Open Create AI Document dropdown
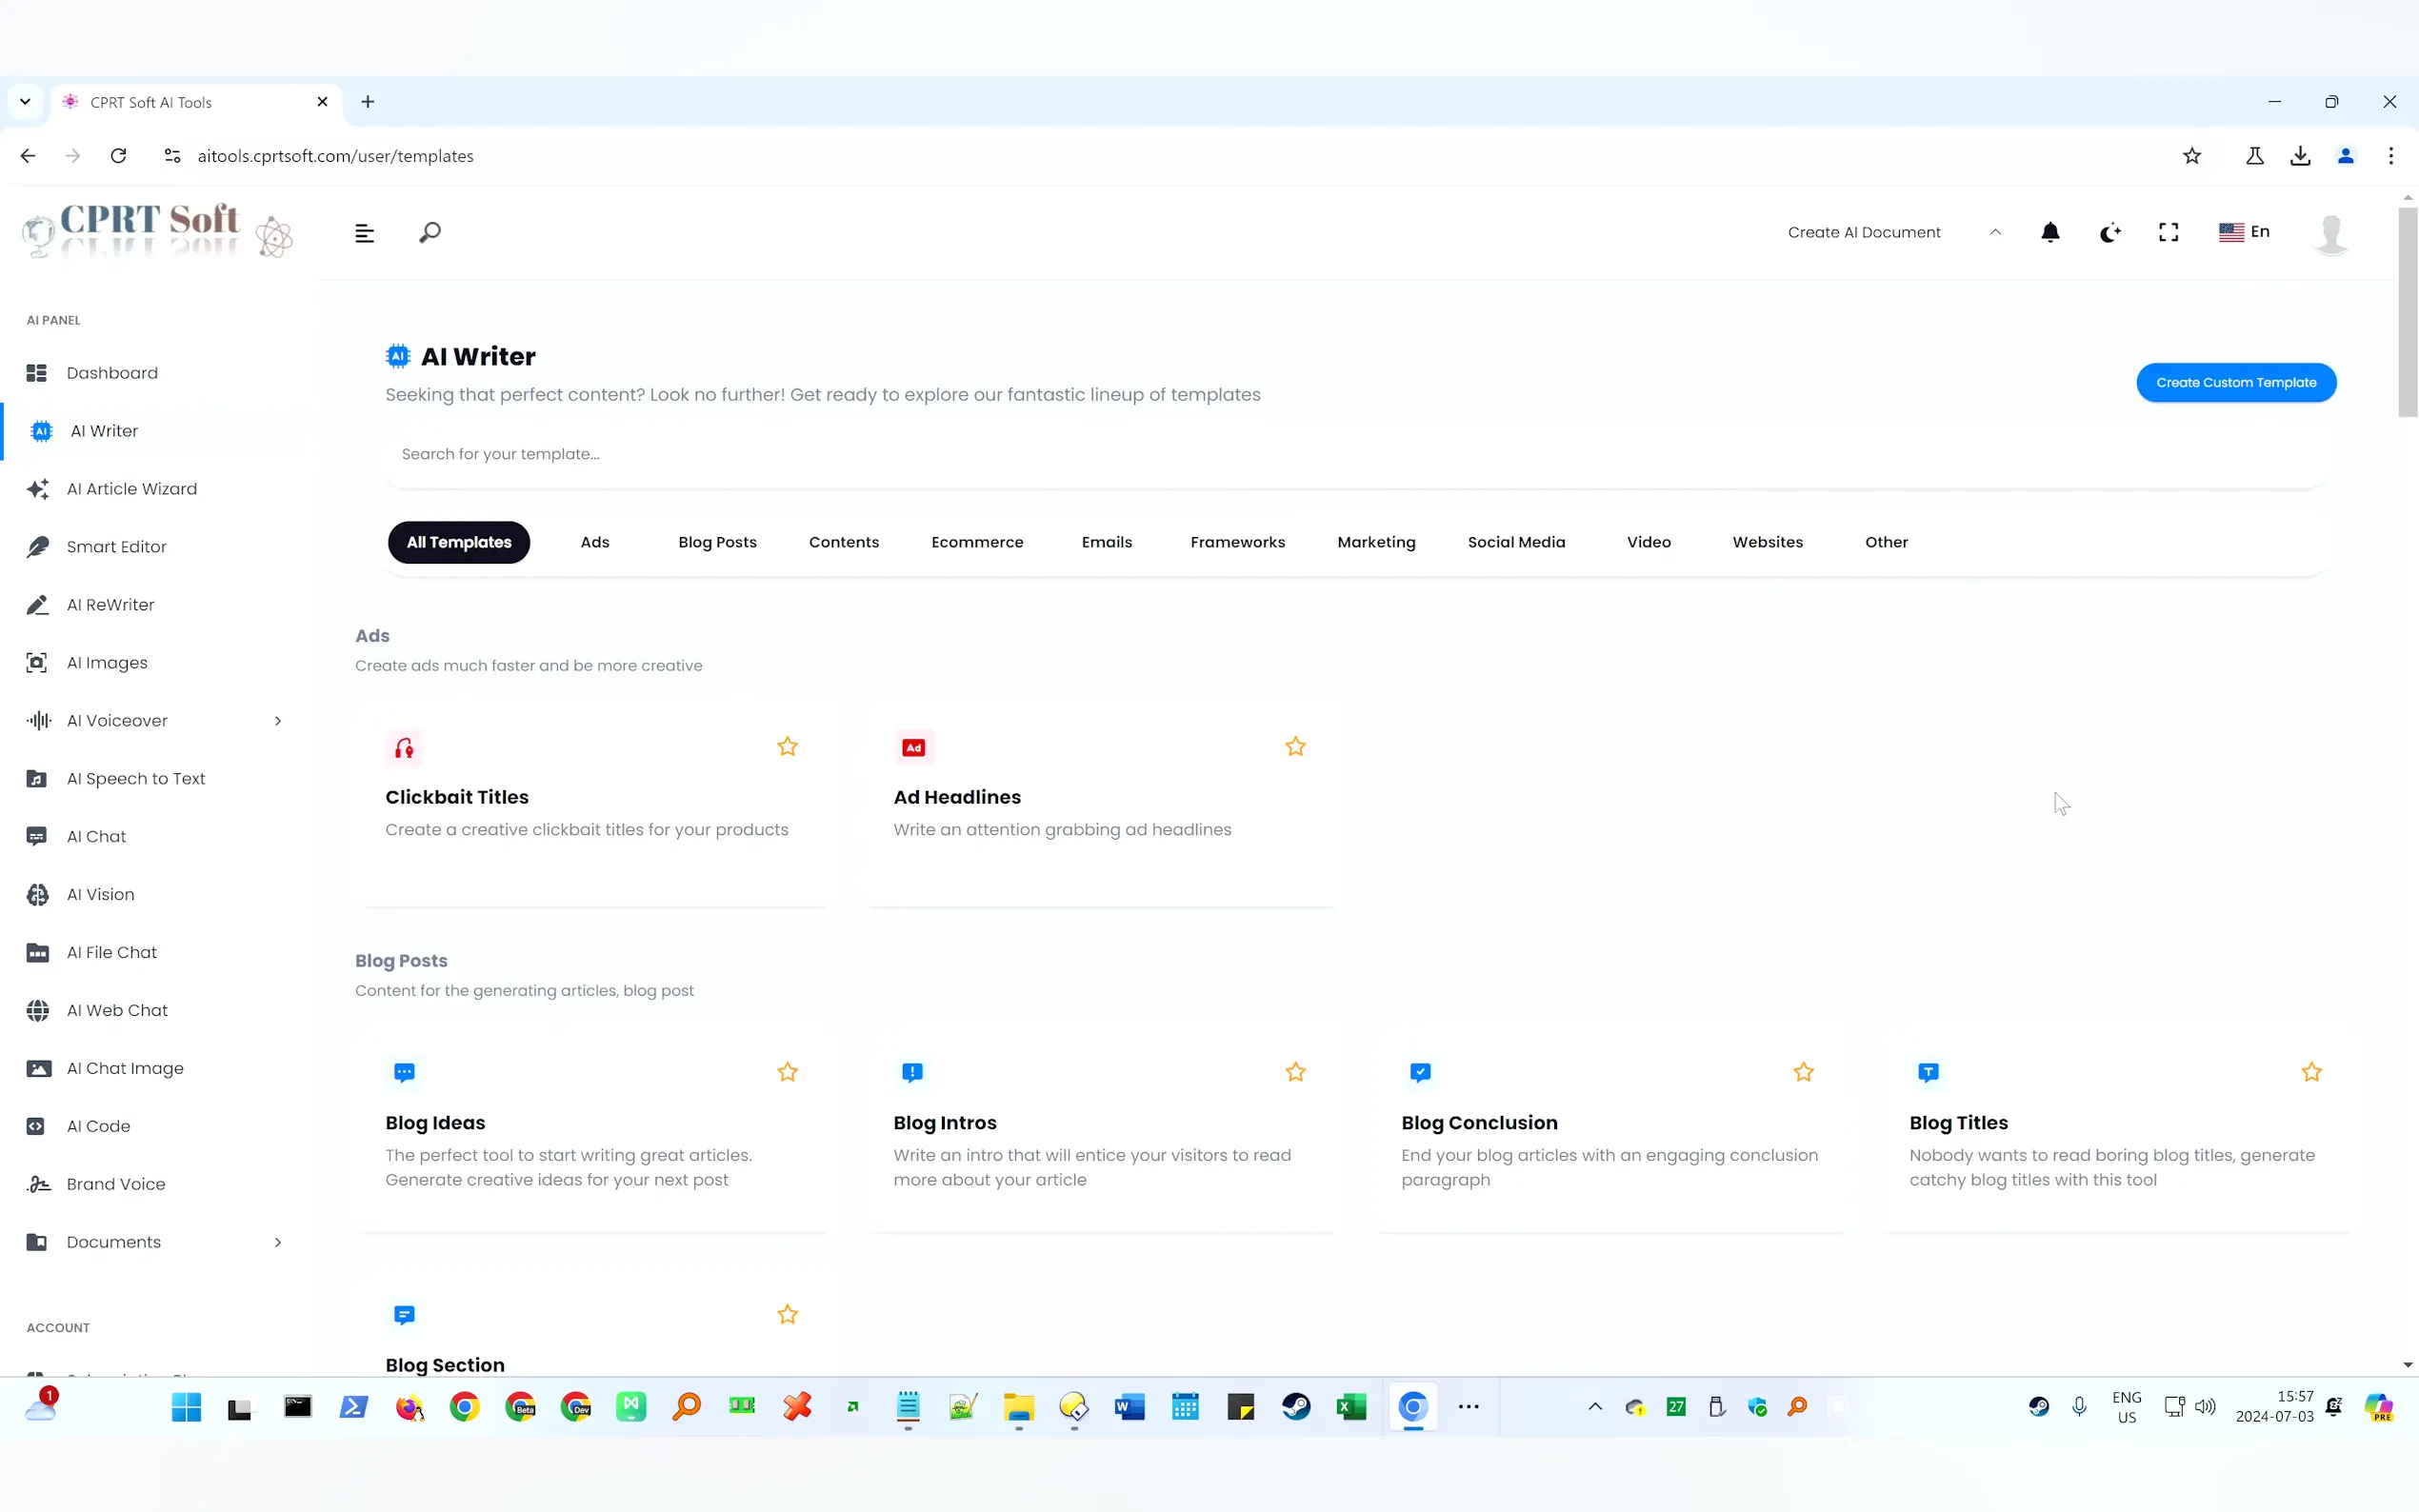 coord(1893,232)
